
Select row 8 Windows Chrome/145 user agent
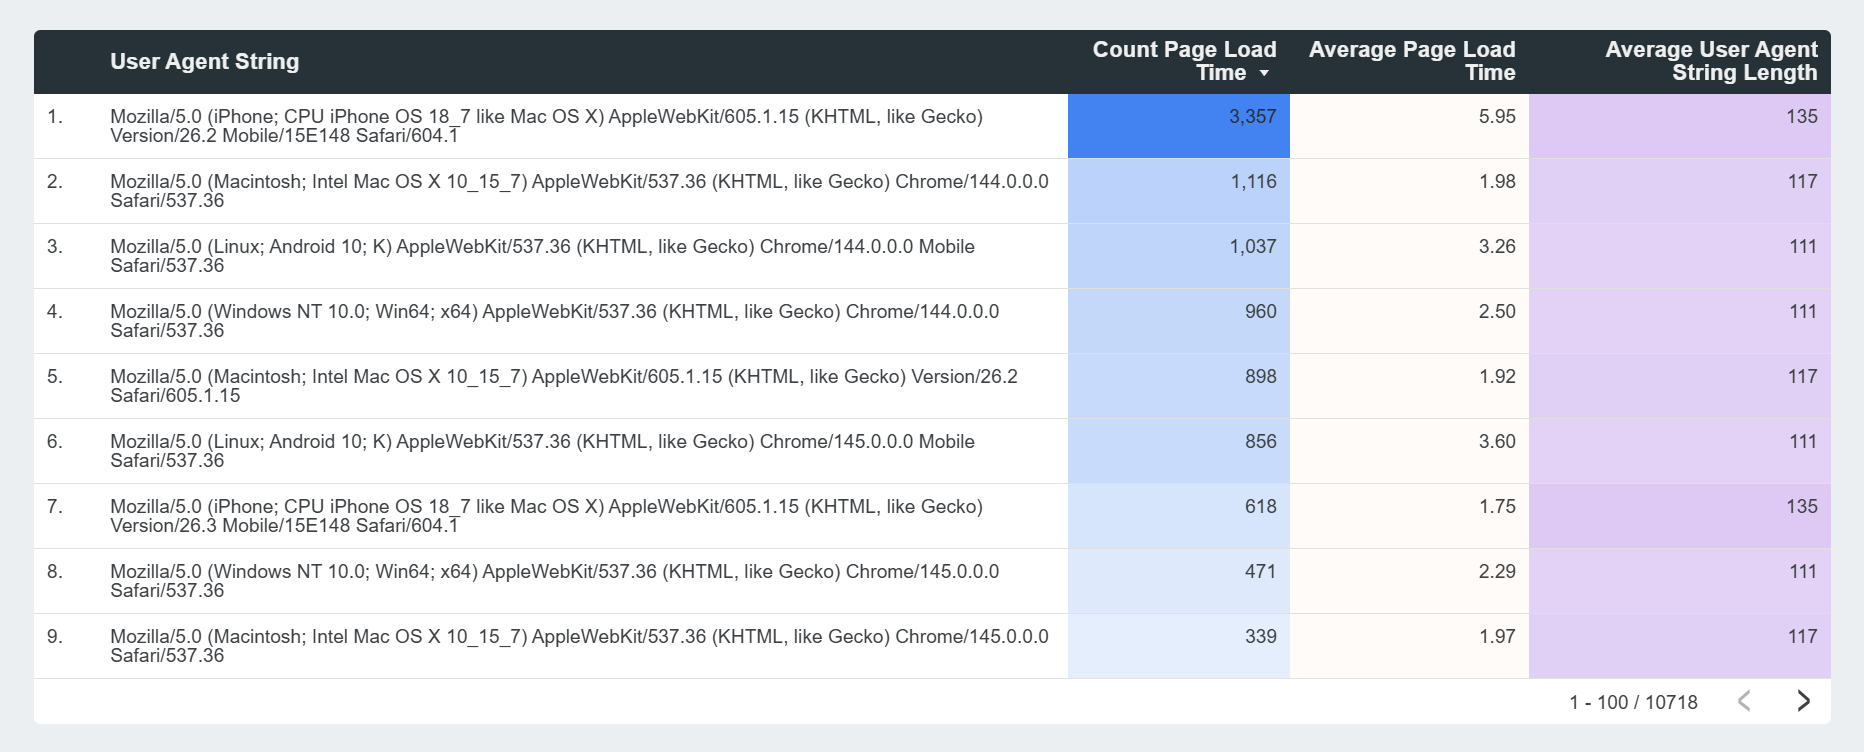(554, 581)
